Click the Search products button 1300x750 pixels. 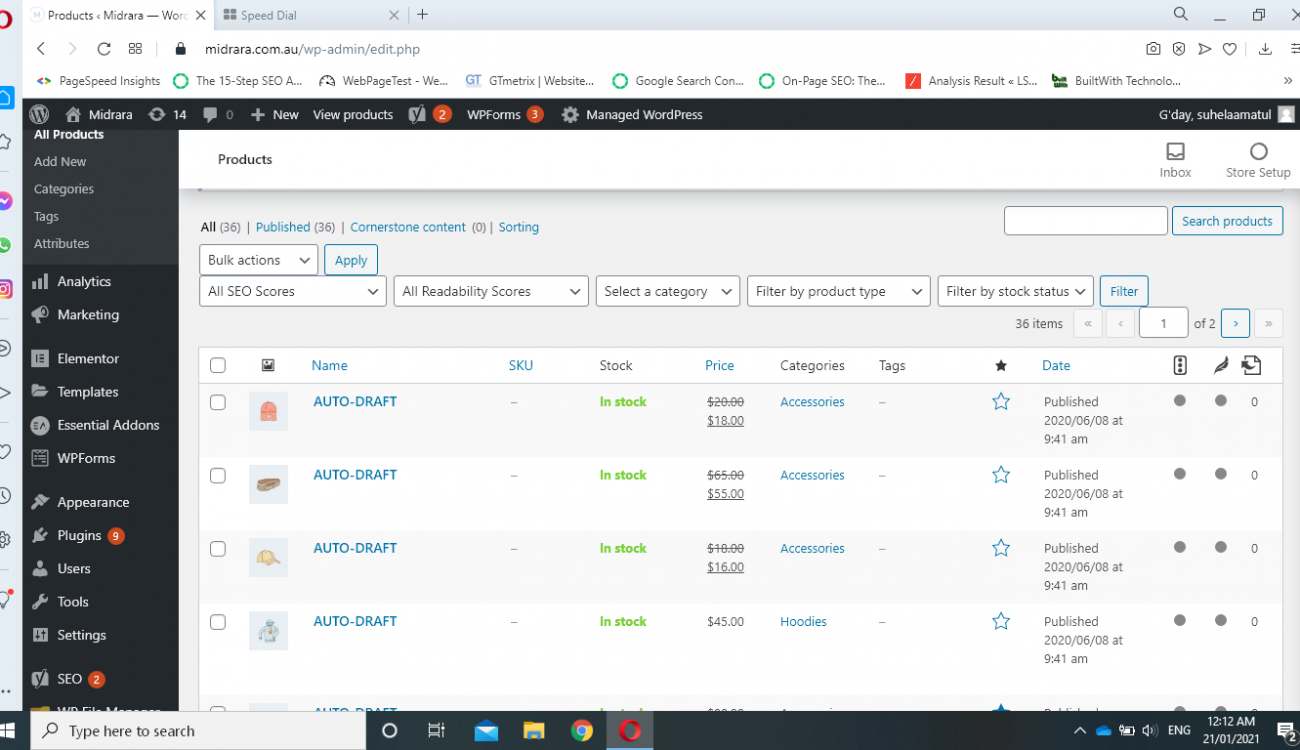[x=1227, y=221]
